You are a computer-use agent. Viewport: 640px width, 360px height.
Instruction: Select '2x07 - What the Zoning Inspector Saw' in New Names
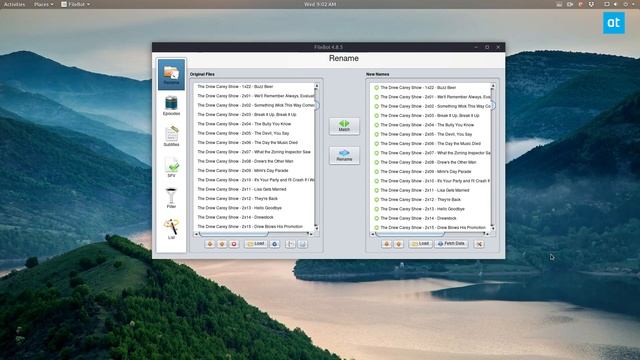coord(431,153)
